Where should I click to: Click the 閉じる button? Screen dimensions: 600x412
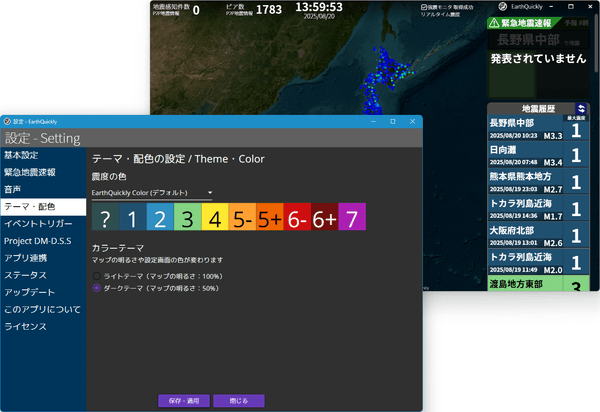(x=239, y=401)
